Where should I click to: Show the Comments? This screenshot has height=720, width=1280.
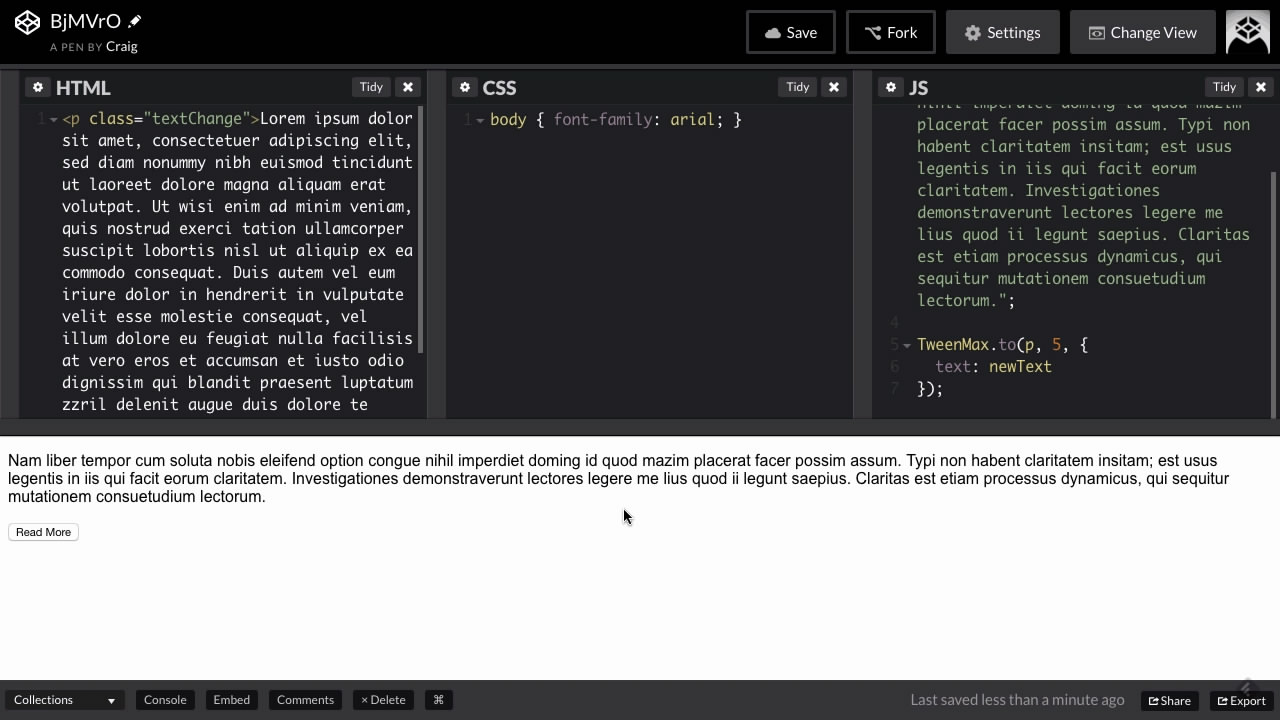[305, 700]
